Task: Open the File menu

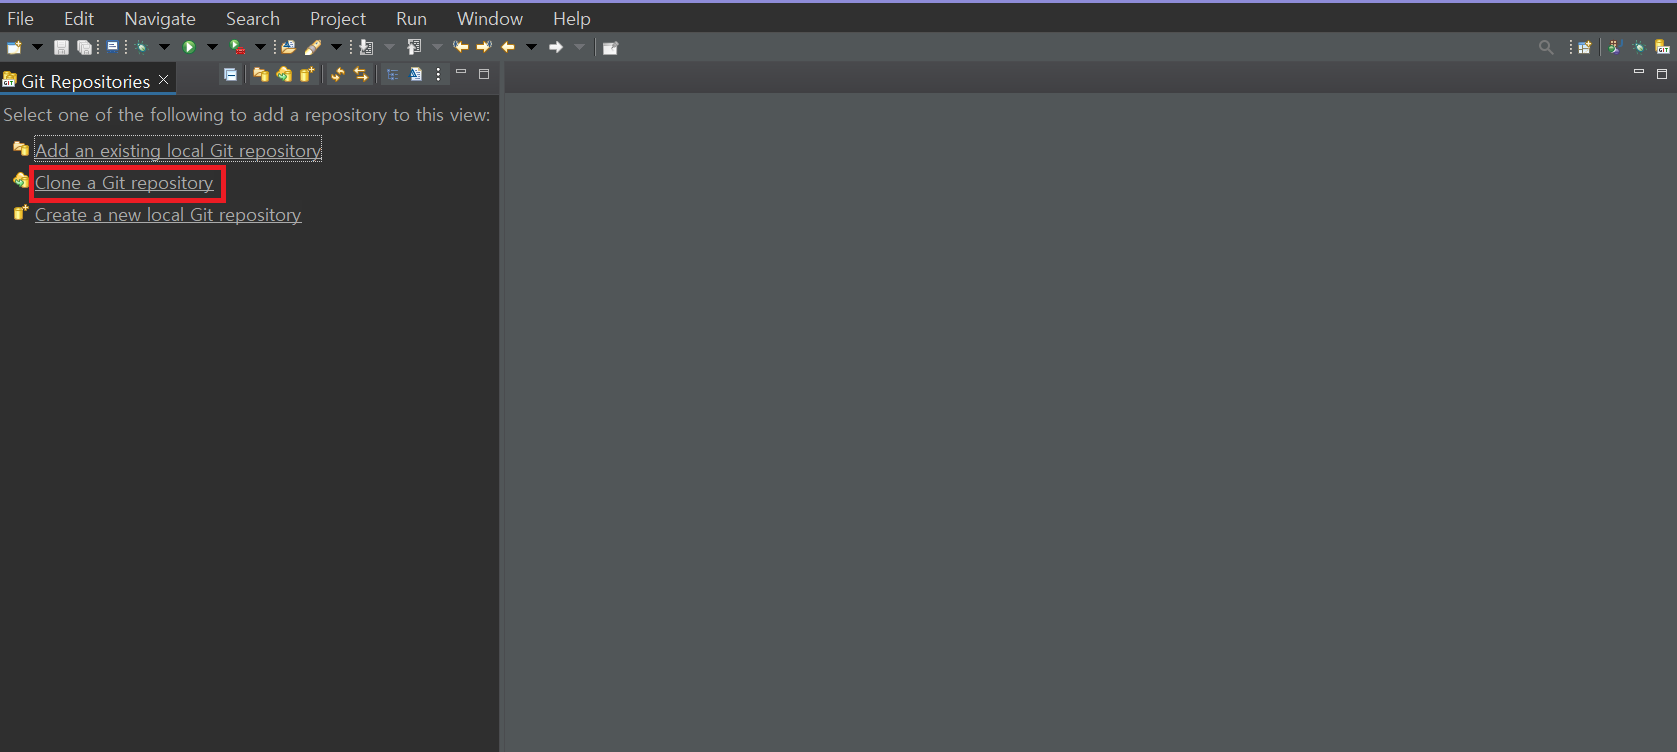Action: (x=20, y=19)
